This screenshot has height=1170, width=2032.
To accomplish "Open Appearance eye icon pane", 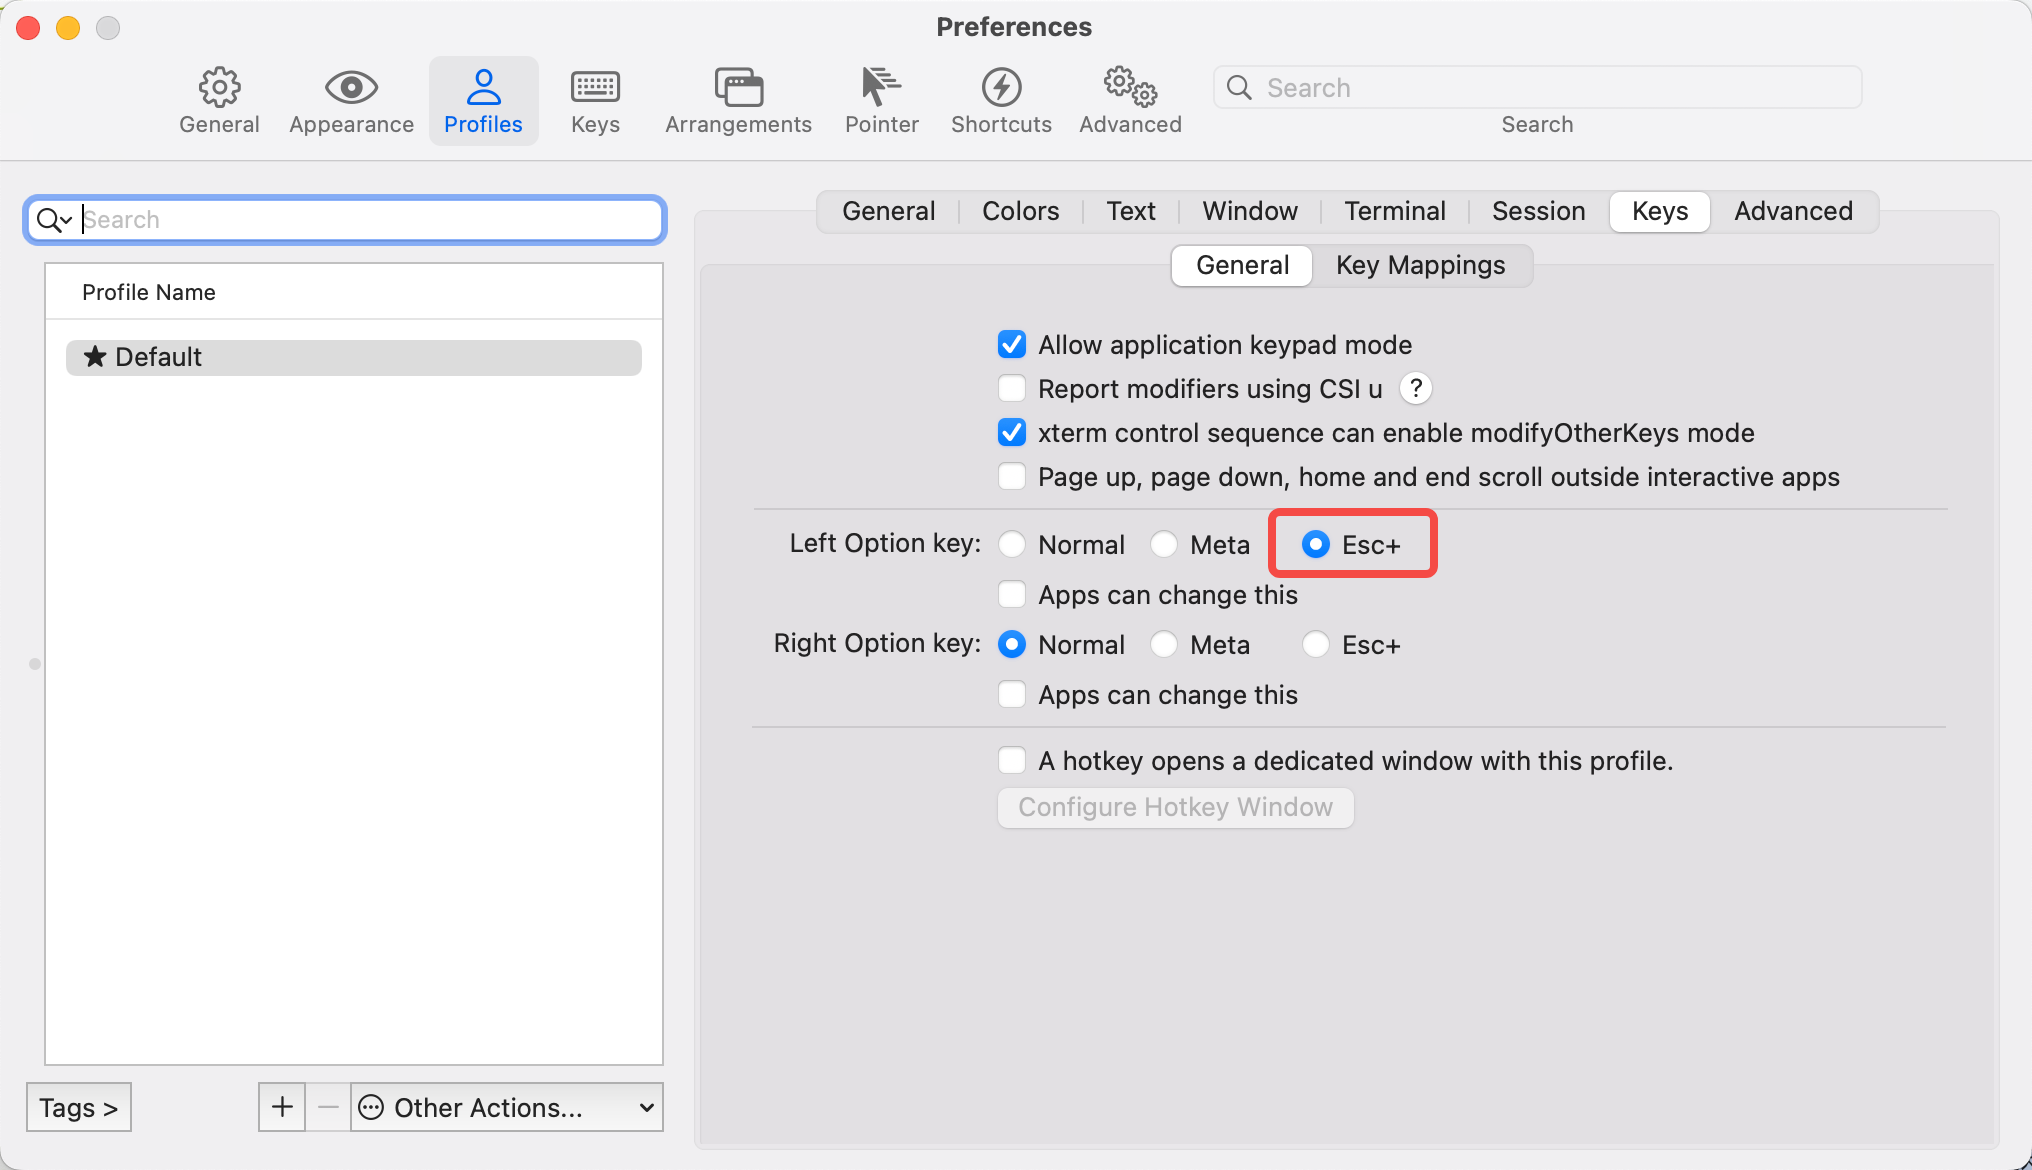I will (x=351, y=101).
